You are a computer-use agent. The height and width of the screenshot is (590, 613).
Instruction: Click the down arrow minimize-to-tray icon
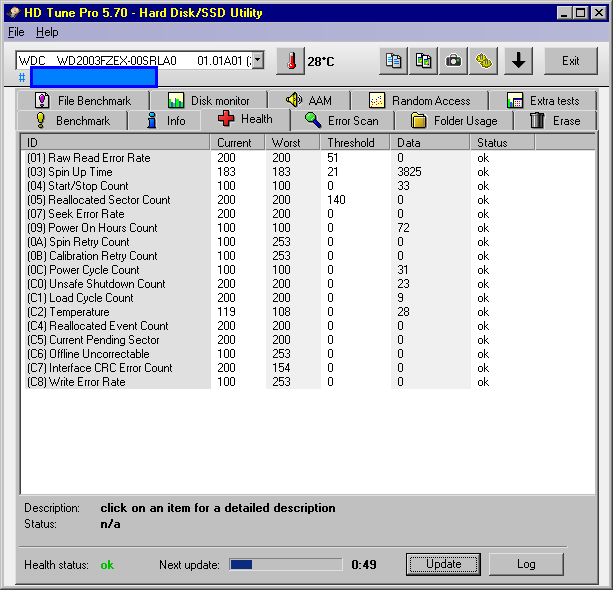coord(518,61)
